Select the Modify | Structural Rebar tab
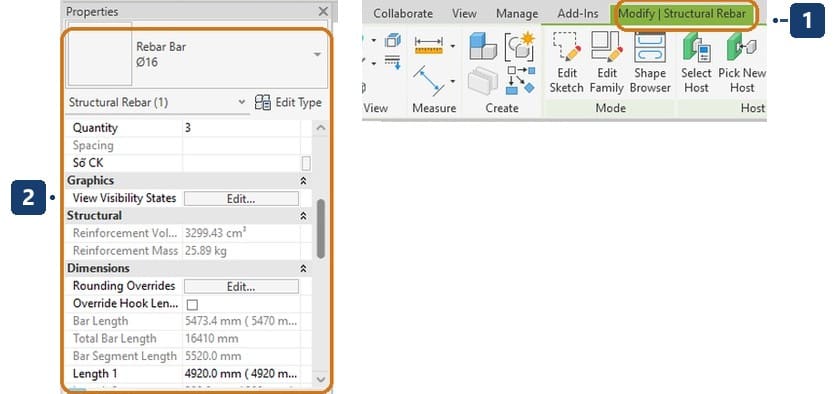This screenshot has height=394, width=837. pos(682,14)
